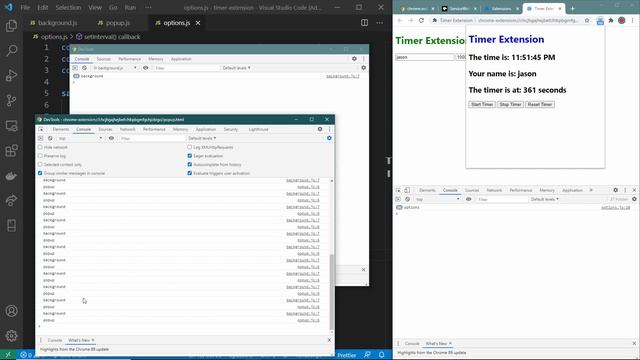Open the Manage gear in VS Code
640x360 pixels.
point(11,336)
